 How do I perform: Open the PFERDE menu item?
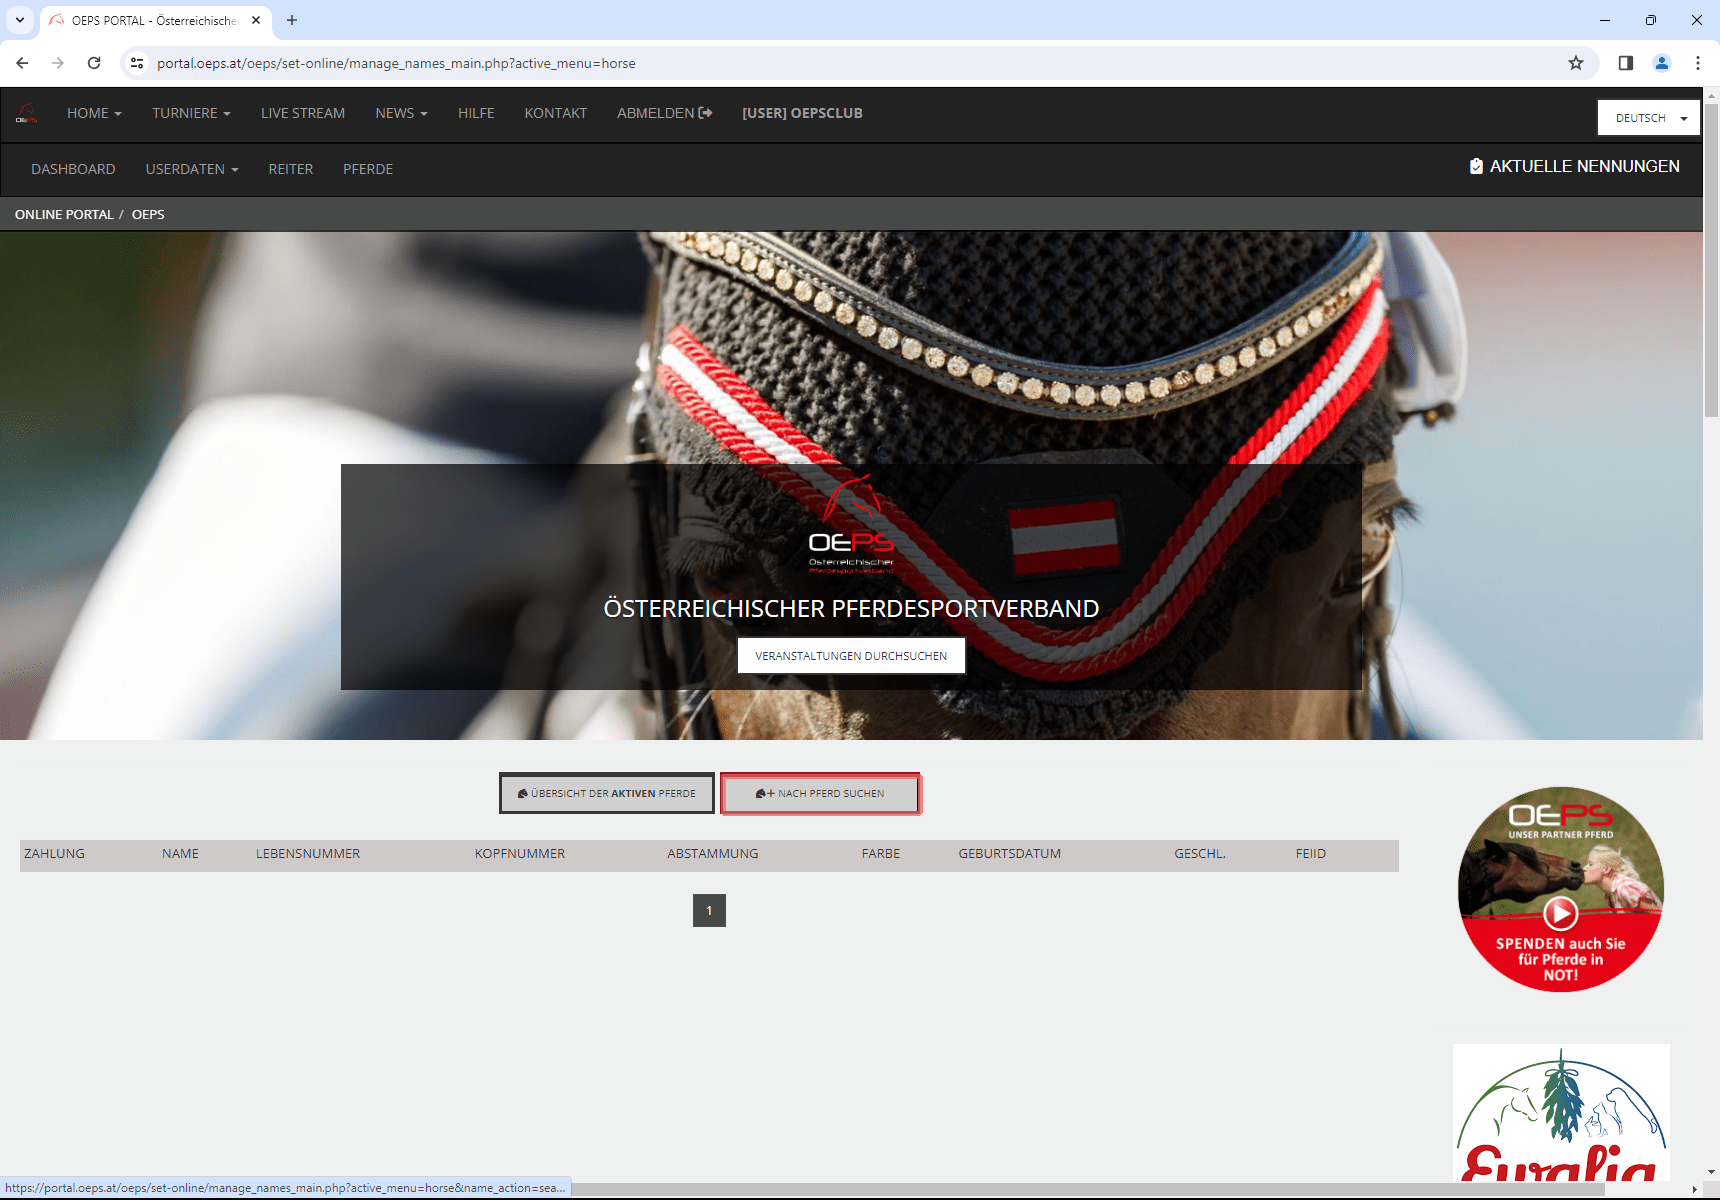coord(368,169)
